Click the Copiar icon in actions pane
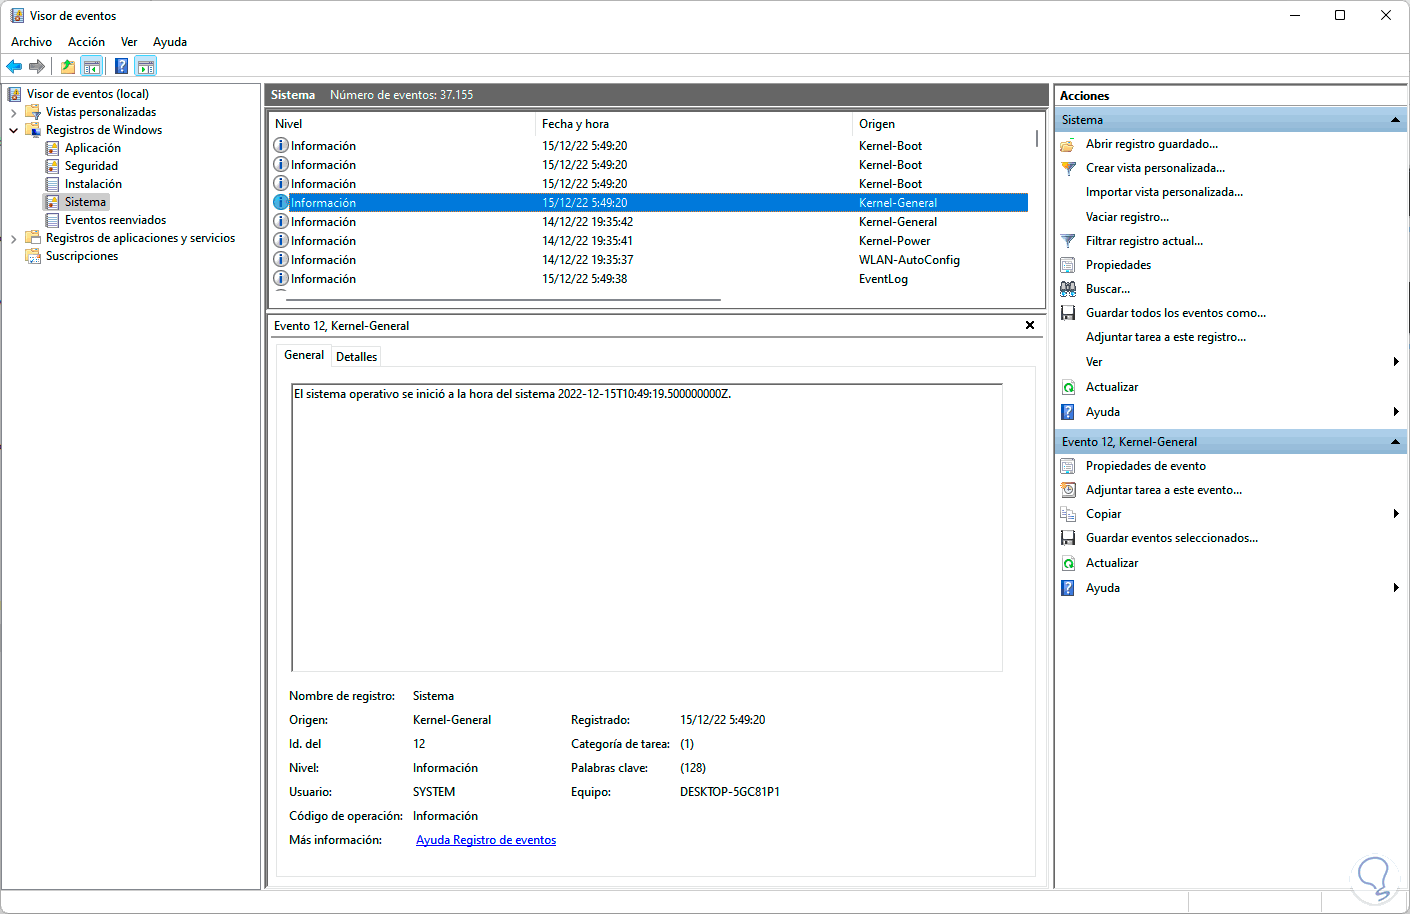Viewport: 1410px width, 914px height. coord(1068,514)
